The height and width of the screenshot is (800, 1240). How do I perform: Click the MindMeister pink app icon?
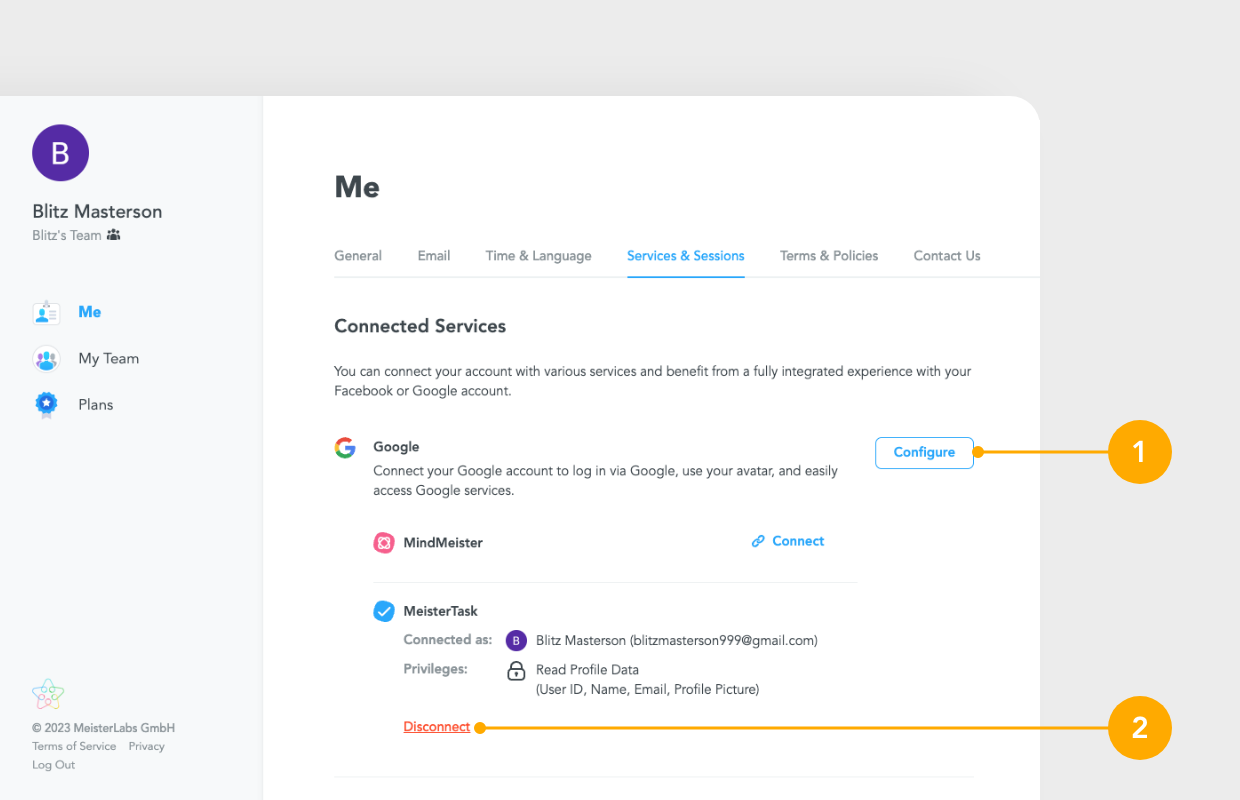point(384,543)
